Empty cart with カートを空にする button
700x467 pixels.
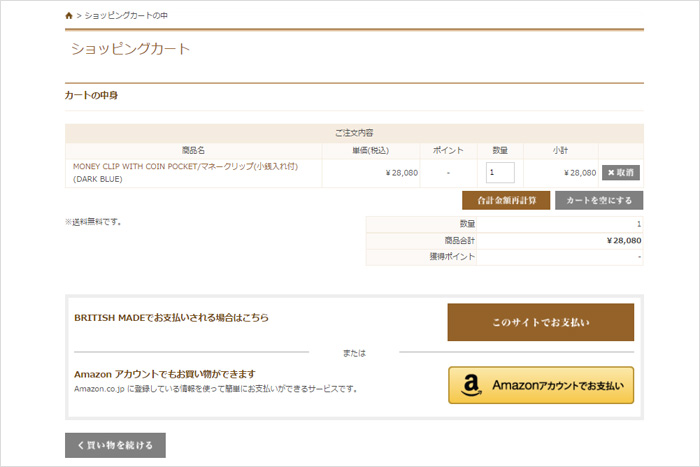(599, 200)
